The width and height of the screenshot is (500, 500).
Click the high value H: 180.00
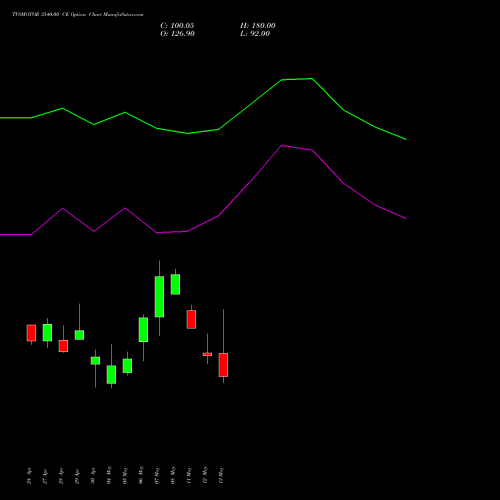[258, 26]
